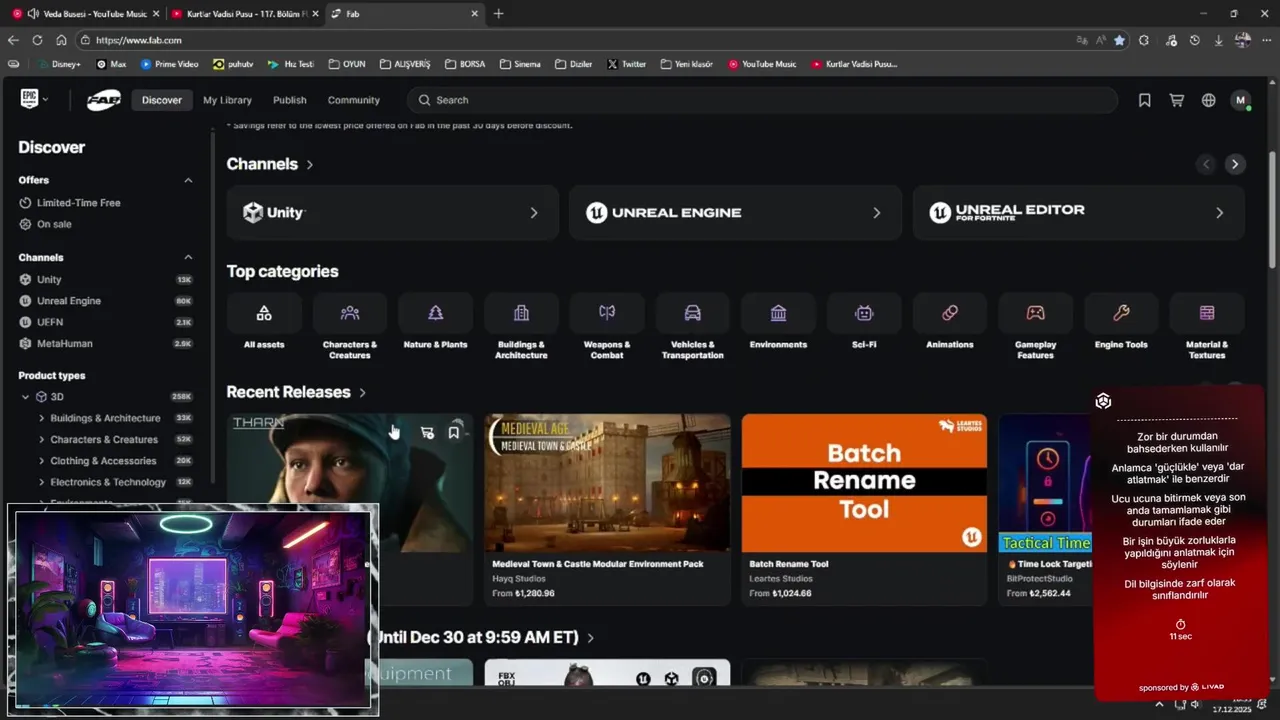Open Gameplay Features category icon

pyautogui.click(x=1035, y=313)
